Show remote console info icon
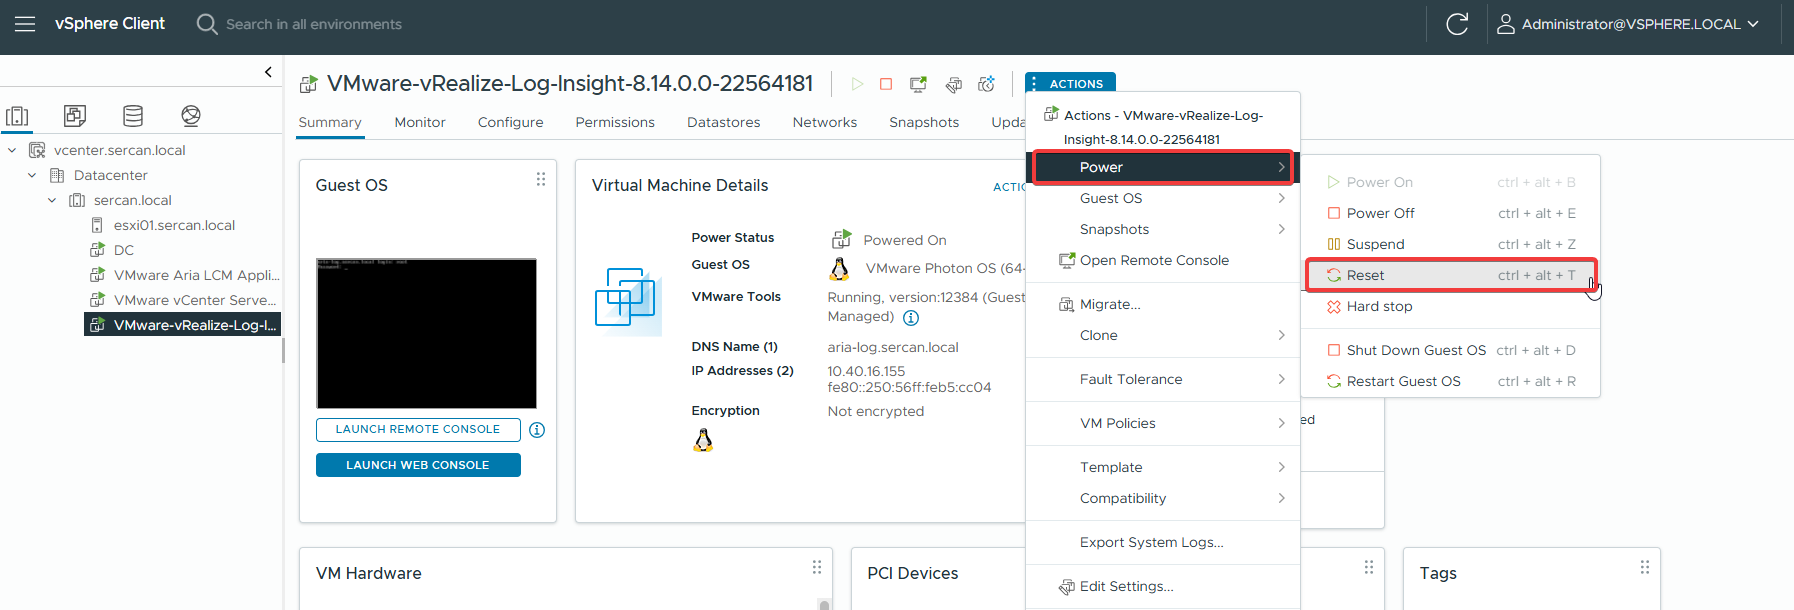Viewport: 1794px width, 610px height. point(537,430)
